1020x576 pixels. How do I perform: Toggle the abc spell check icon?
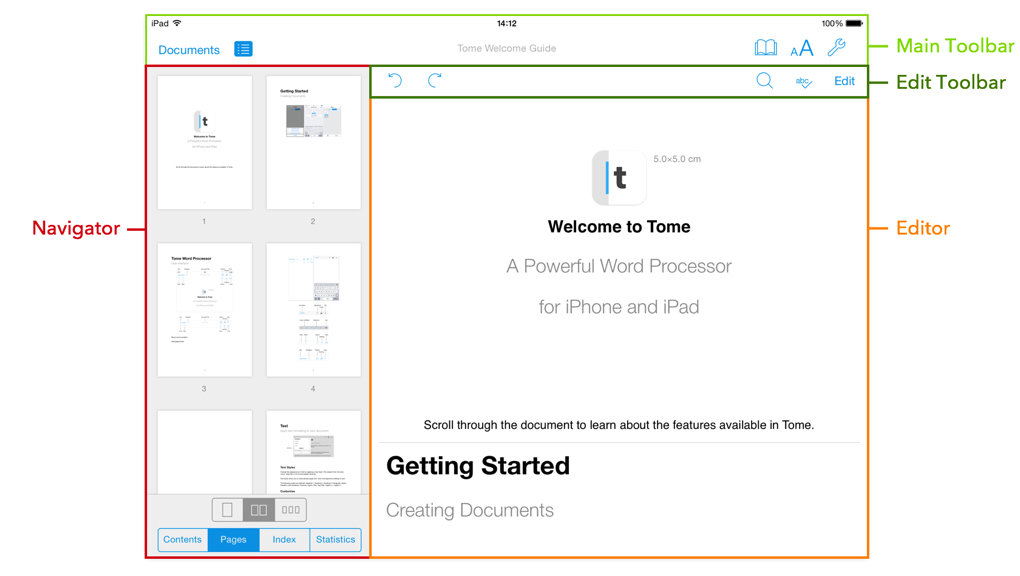[x=803, y=82]
